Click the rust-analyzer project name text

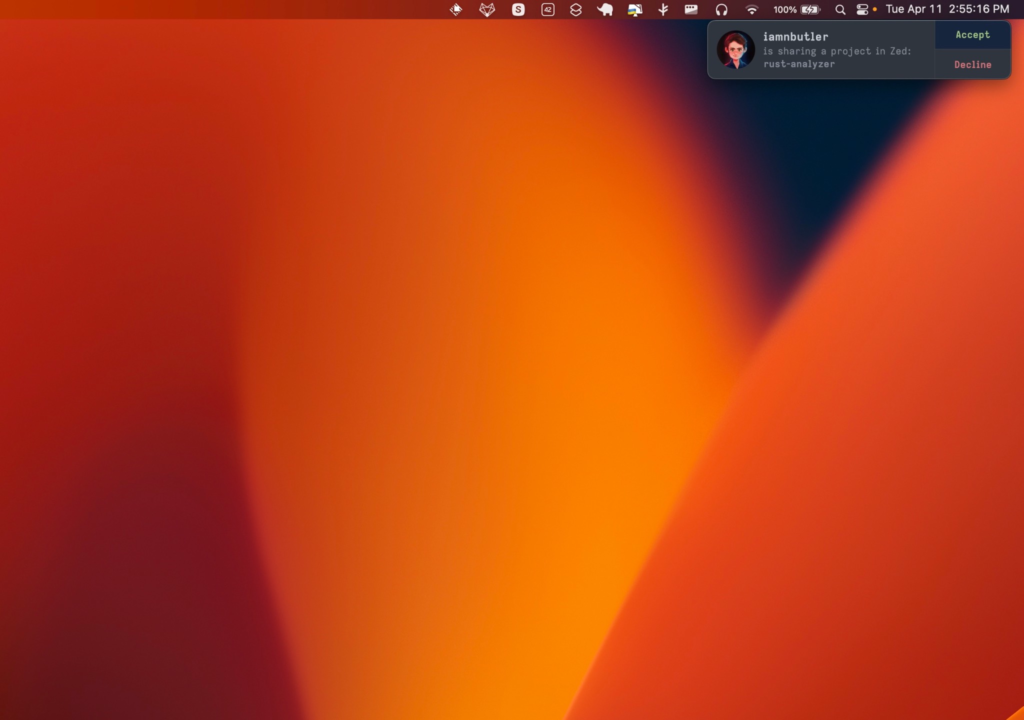click(x=799, y=64)
